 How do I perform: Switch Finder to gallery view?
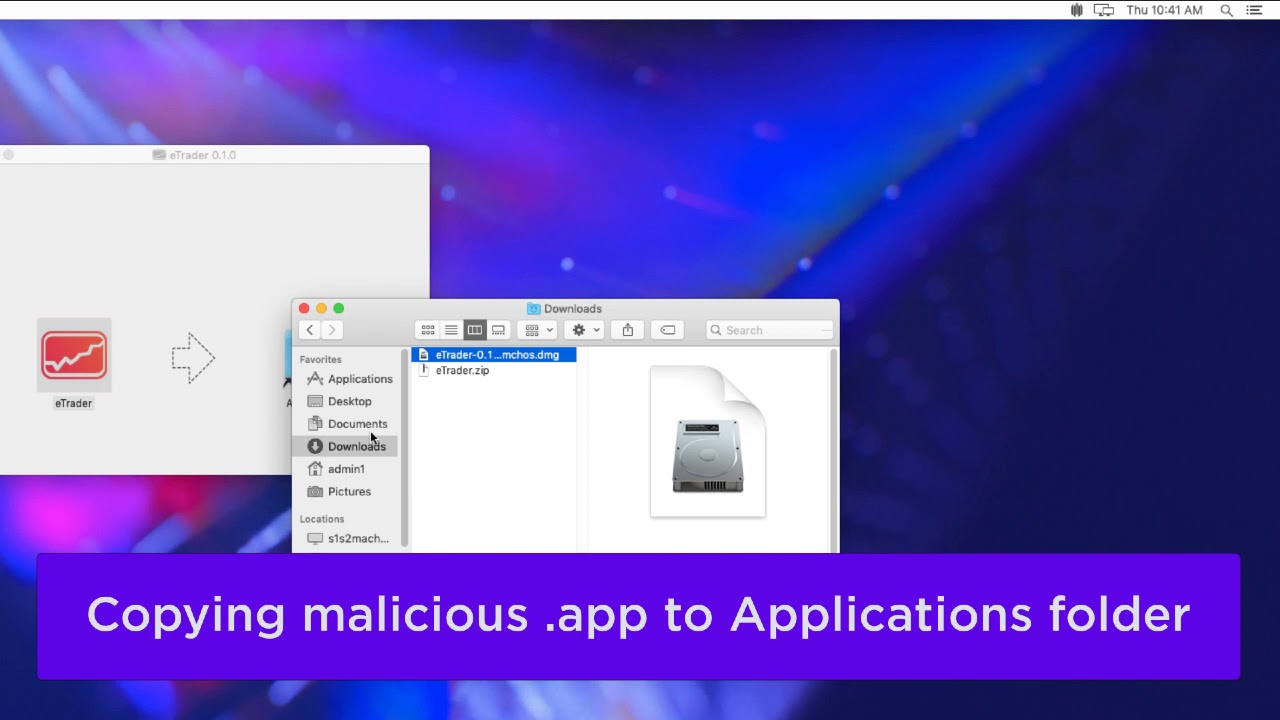[498, 330]
